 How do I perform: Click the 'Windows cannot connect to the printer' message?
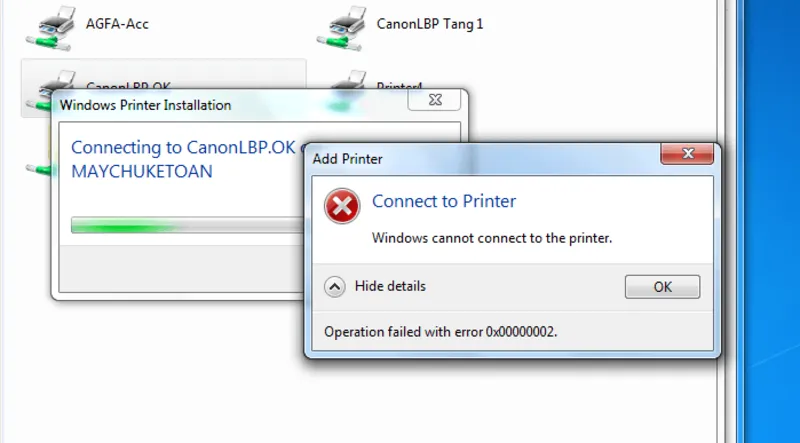(491, 238)
